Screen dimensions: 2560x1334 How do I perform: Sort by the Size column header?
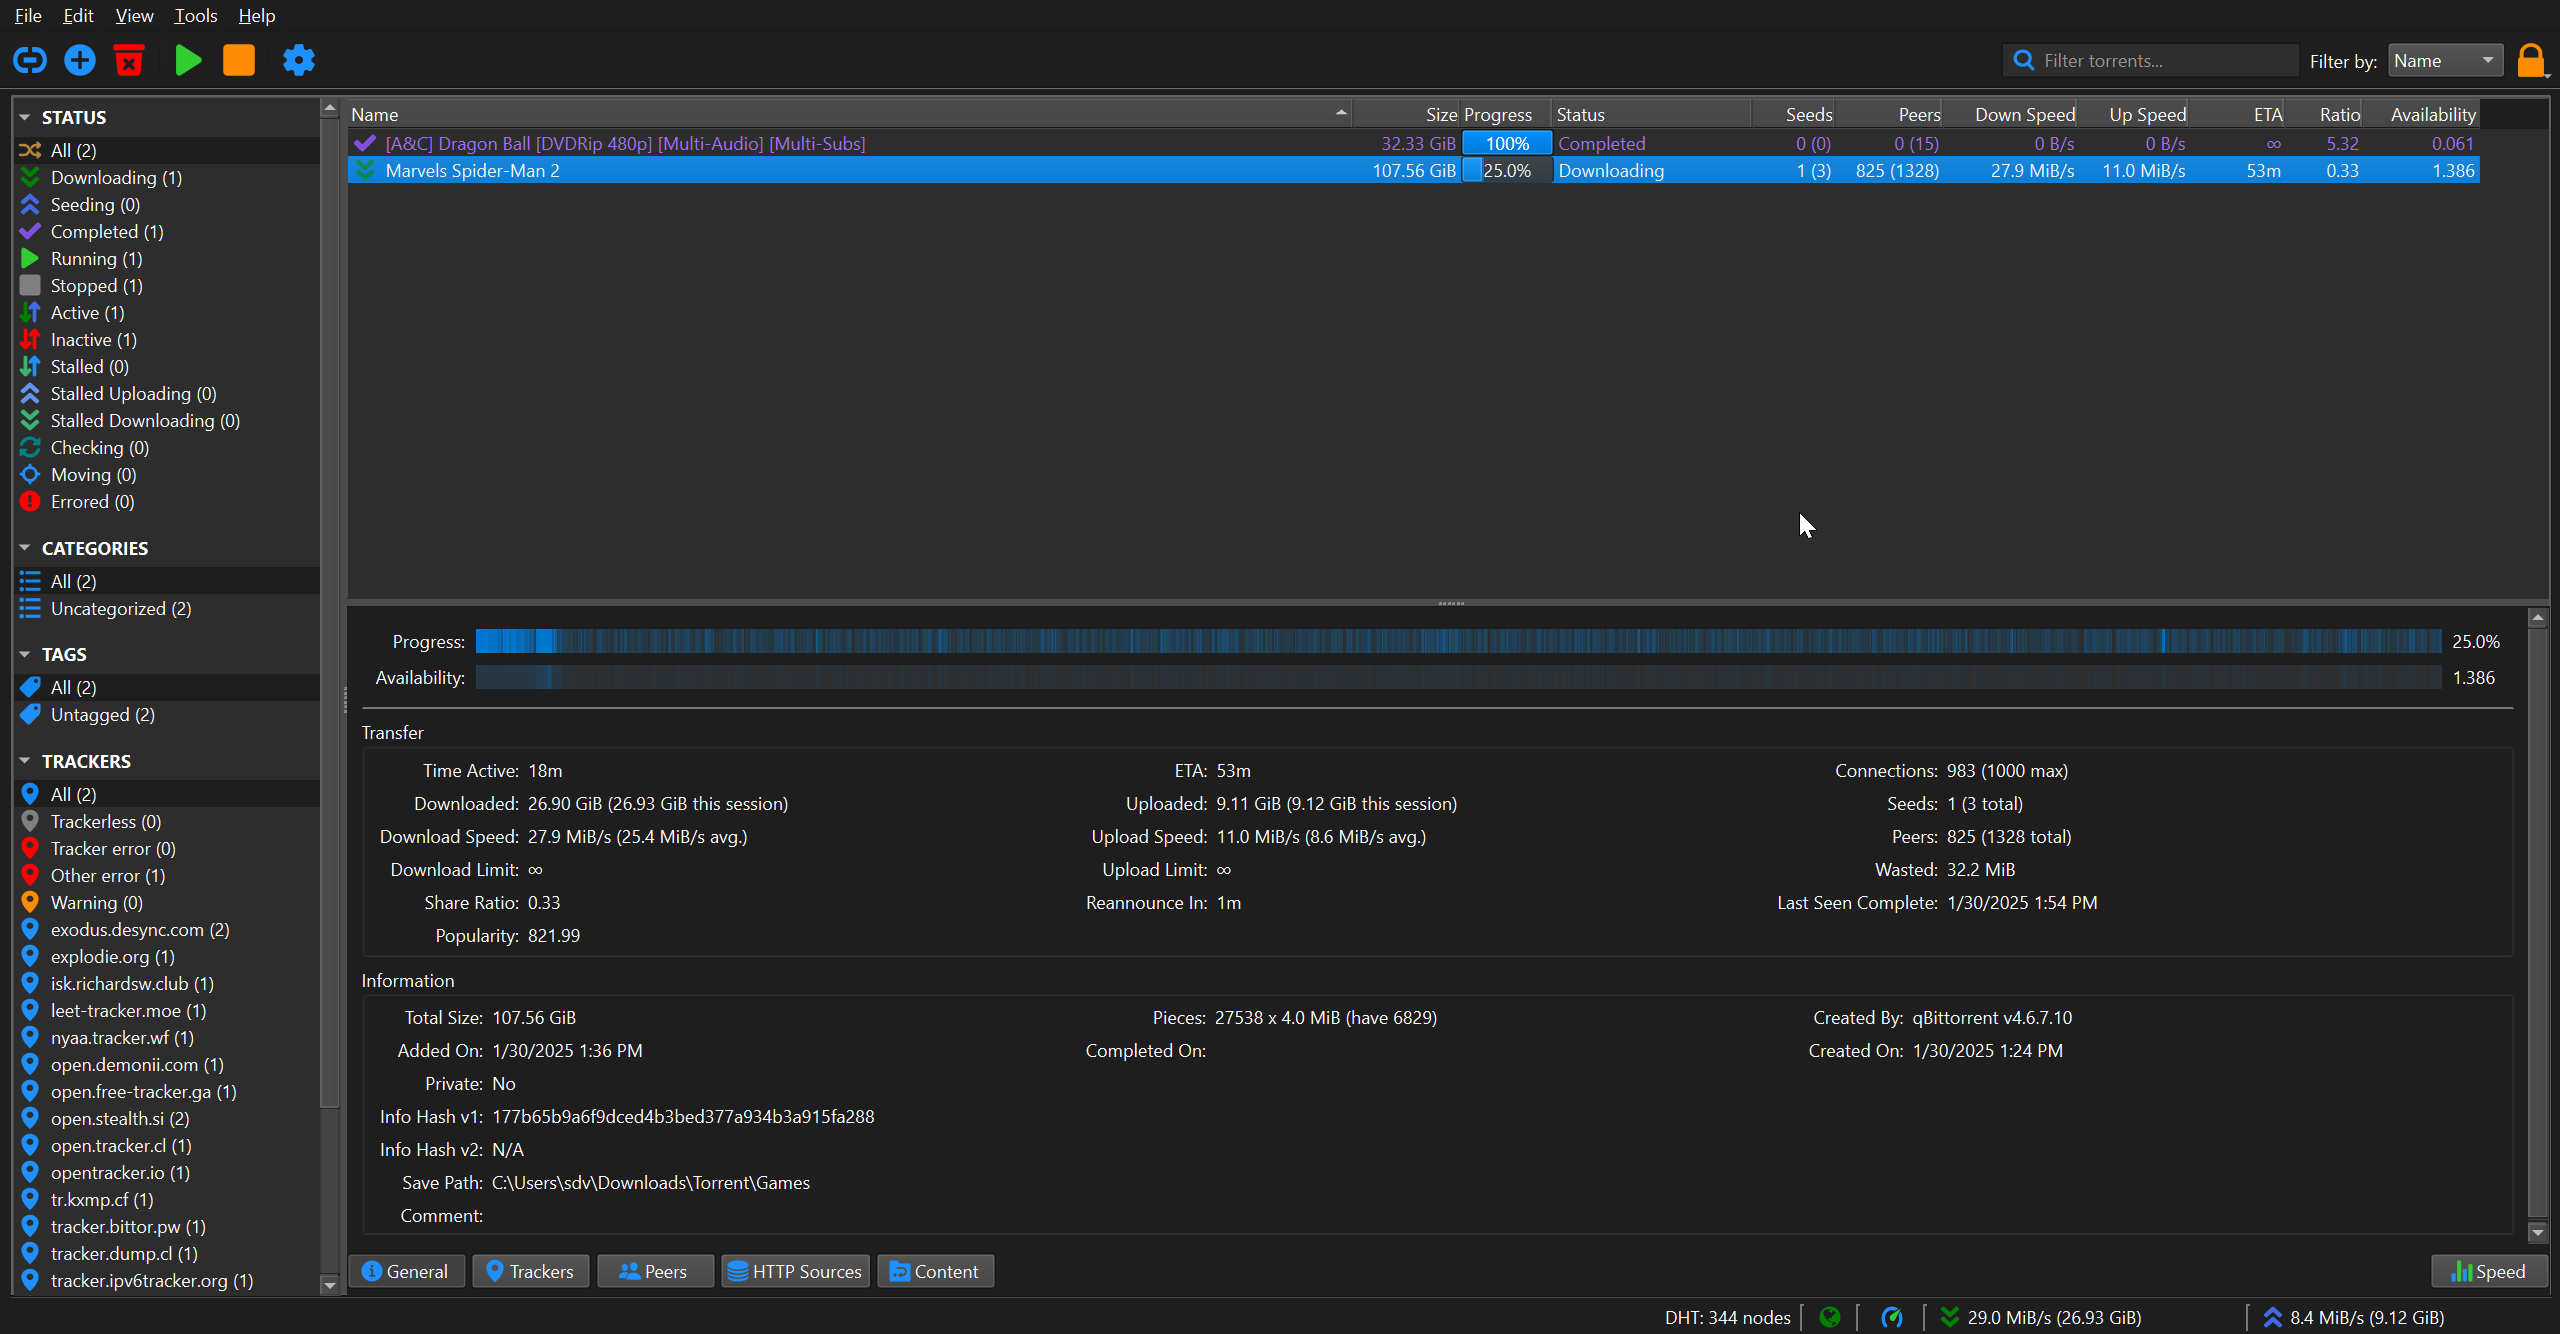tap(1406, 115)
